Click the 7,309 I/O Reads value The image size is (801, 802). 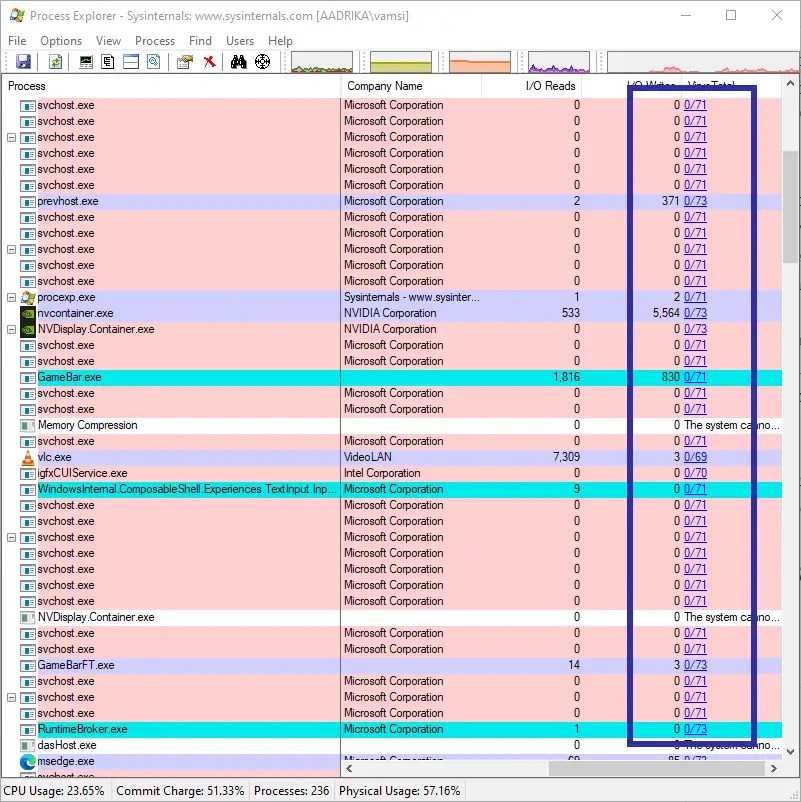(566, 457)
